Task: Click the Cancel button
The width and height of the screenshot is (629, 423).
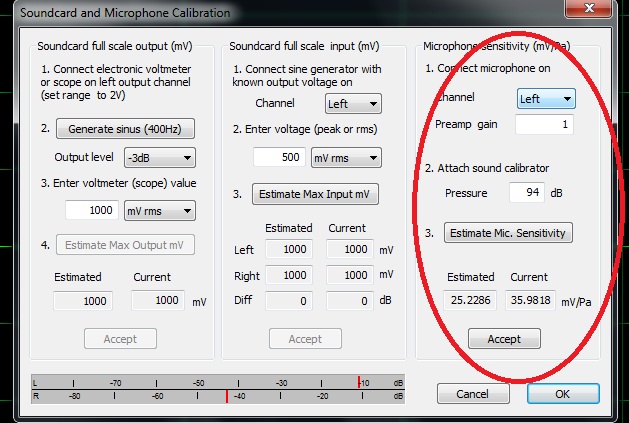Action: click(x=473, y=394)
